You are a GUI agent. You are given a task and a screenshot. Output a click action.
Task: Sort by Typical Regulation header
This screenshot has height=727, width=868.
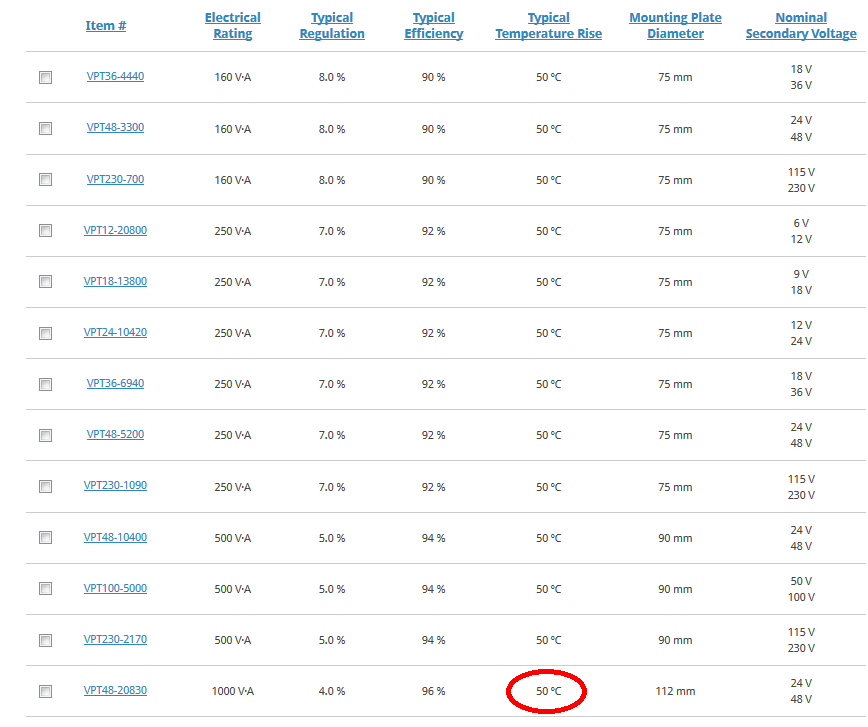[x=332, y=25]
